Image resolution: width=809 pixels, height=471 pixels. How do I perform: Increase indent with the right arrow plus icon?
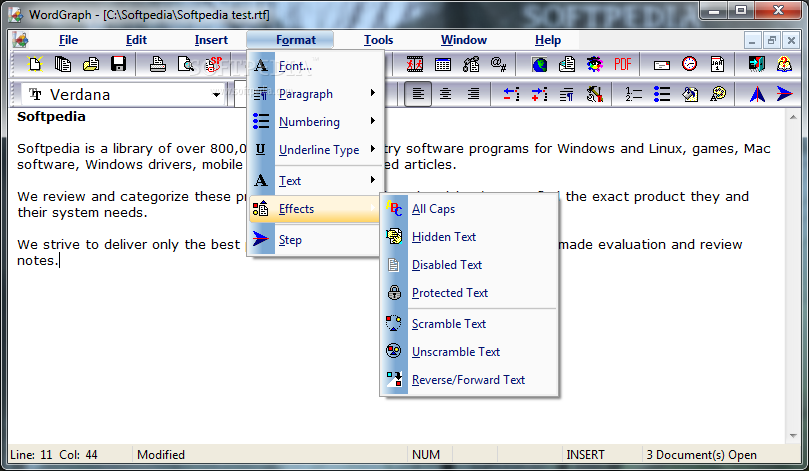pos(539,94)
